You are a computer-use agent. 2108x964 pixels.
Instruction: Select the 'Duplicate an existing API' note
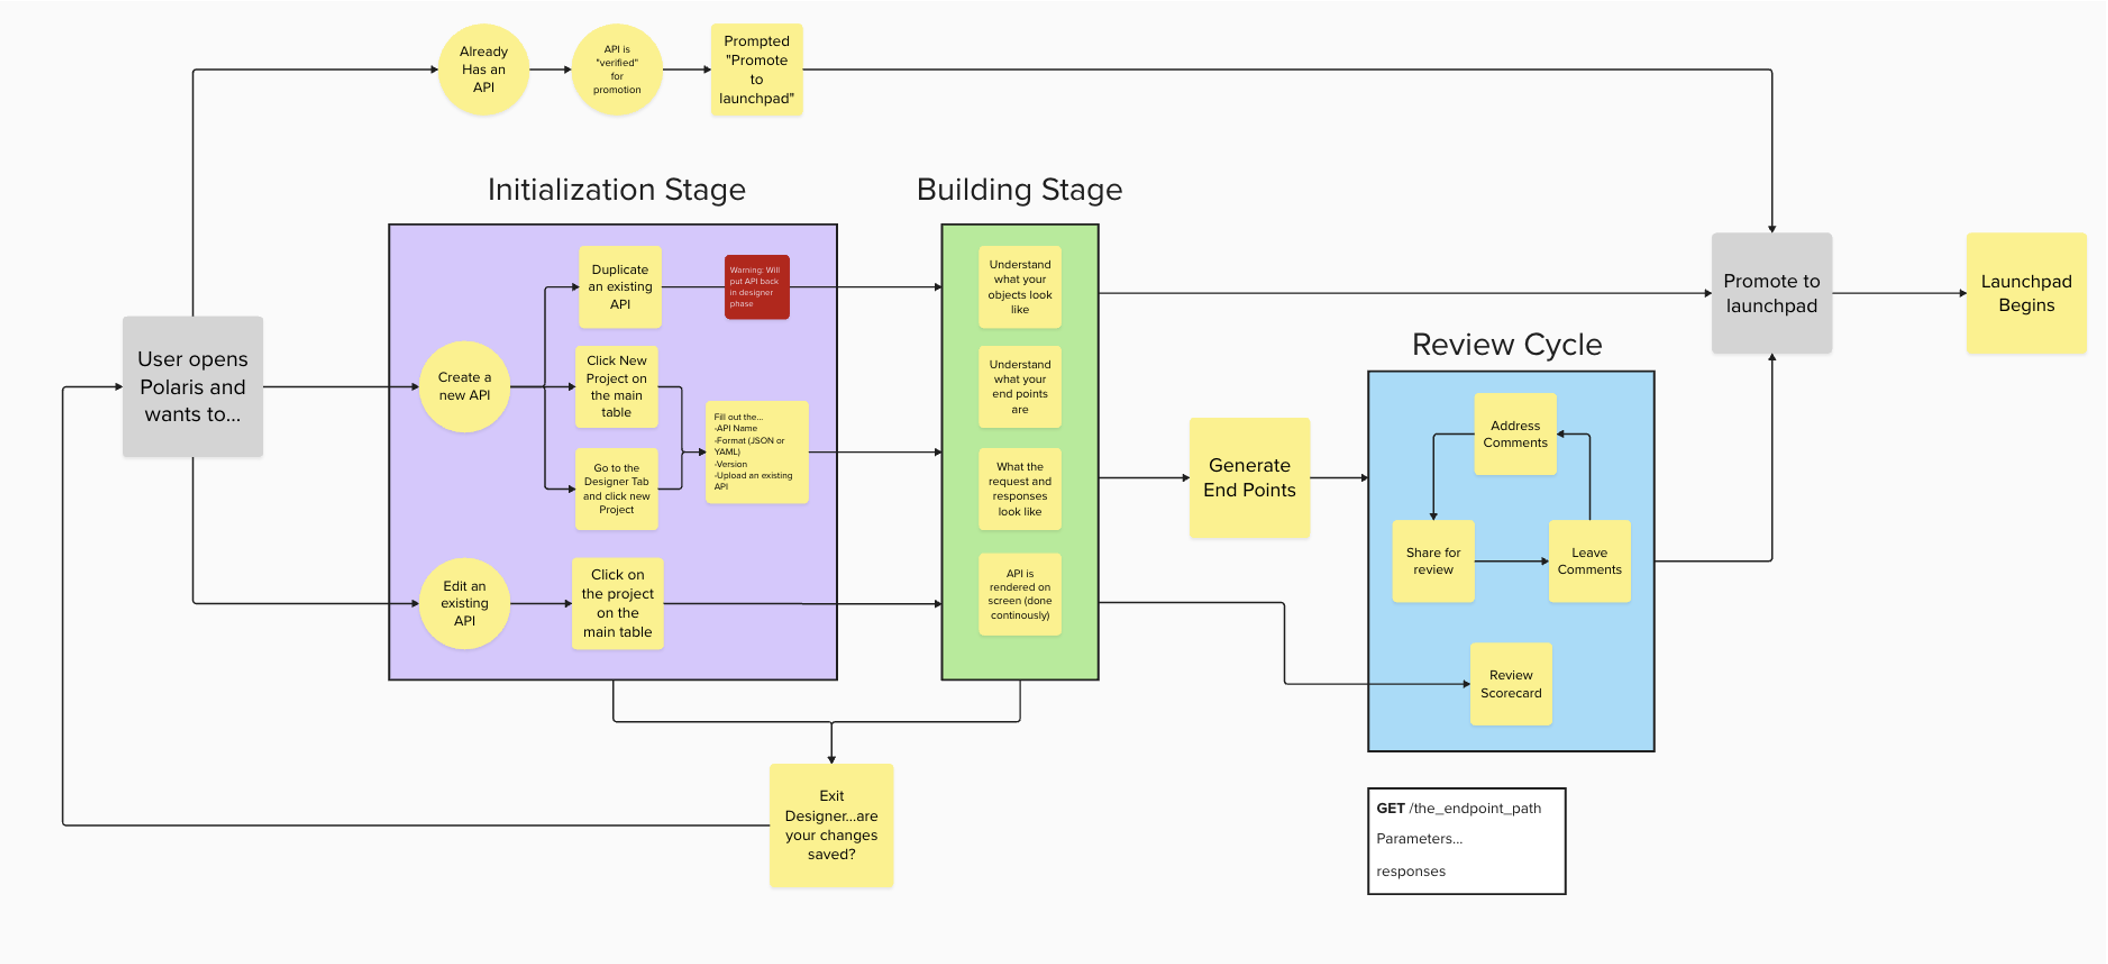(x=620, y=287)
